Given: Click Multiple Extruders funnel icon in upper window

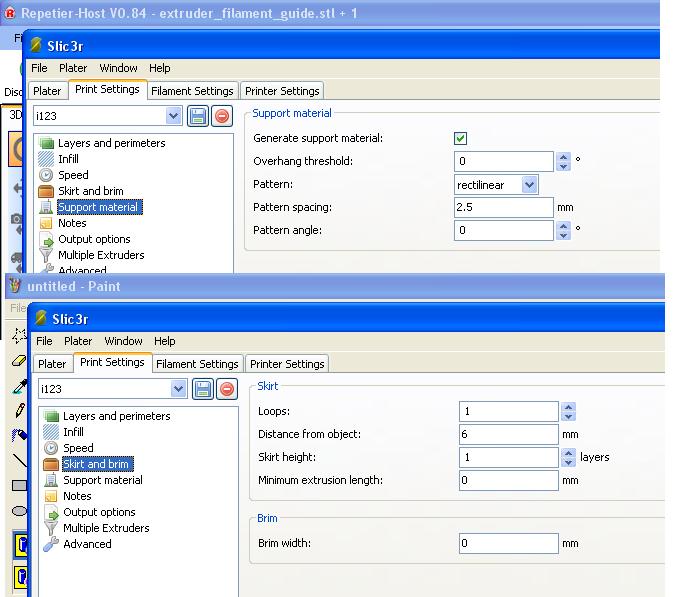Looking at the screenshot, I should (46, 255).
